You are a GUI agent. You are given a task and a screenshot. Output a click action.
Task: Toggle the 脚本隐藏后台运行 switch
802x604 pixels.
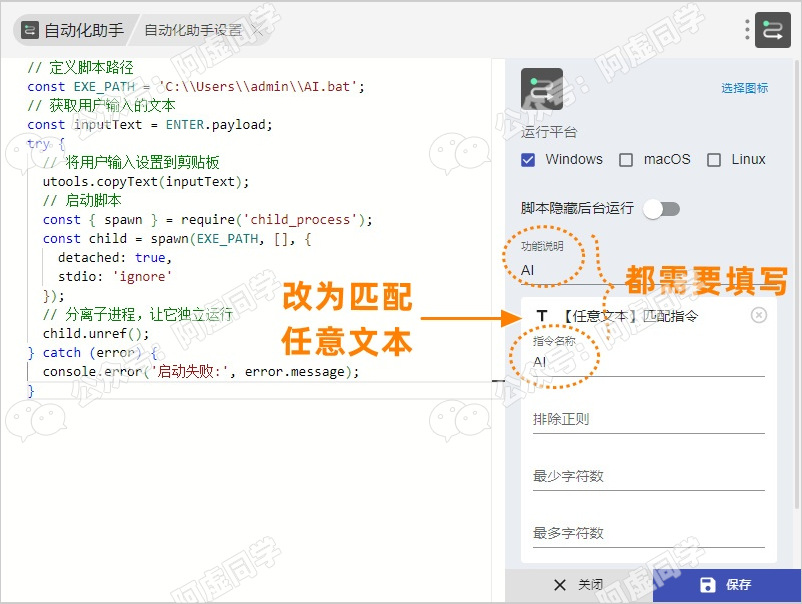662,209
